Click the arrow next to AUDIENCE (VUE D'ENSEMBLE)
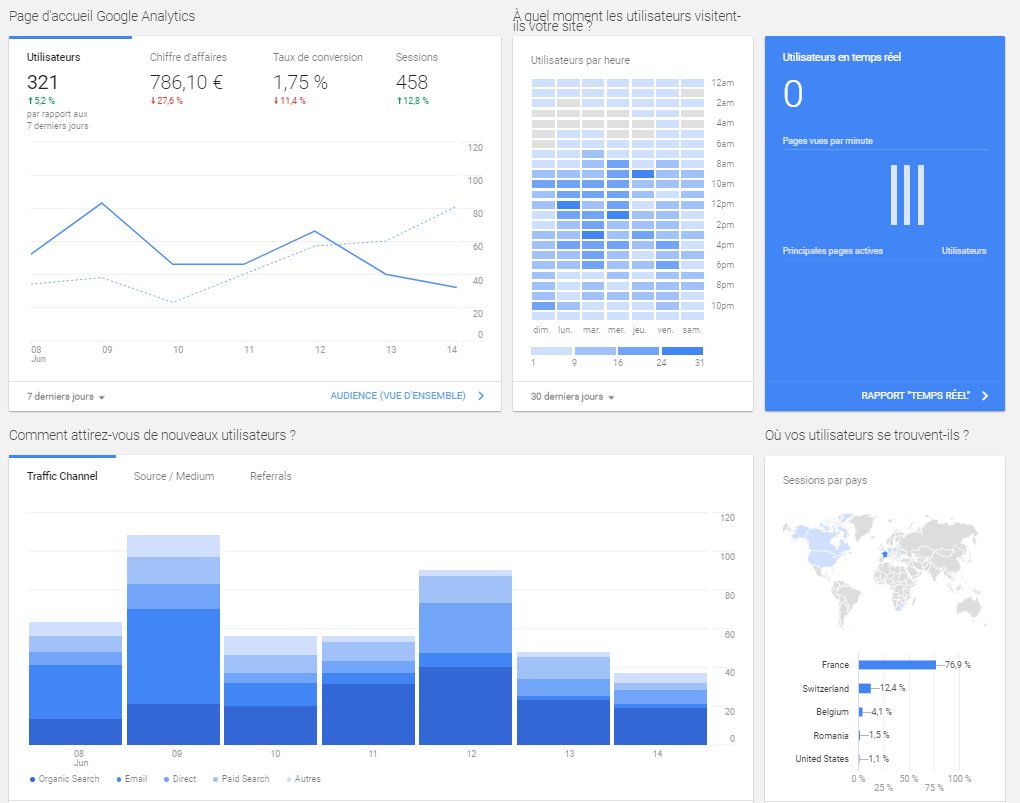1020x803 pixels. [x=481, y=396]
